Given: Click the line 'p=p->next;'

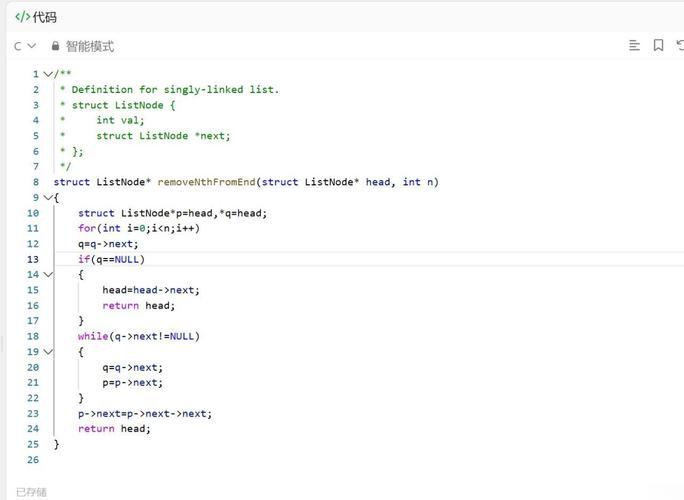Looking at the screenshot, I should [x=133, y=383].
